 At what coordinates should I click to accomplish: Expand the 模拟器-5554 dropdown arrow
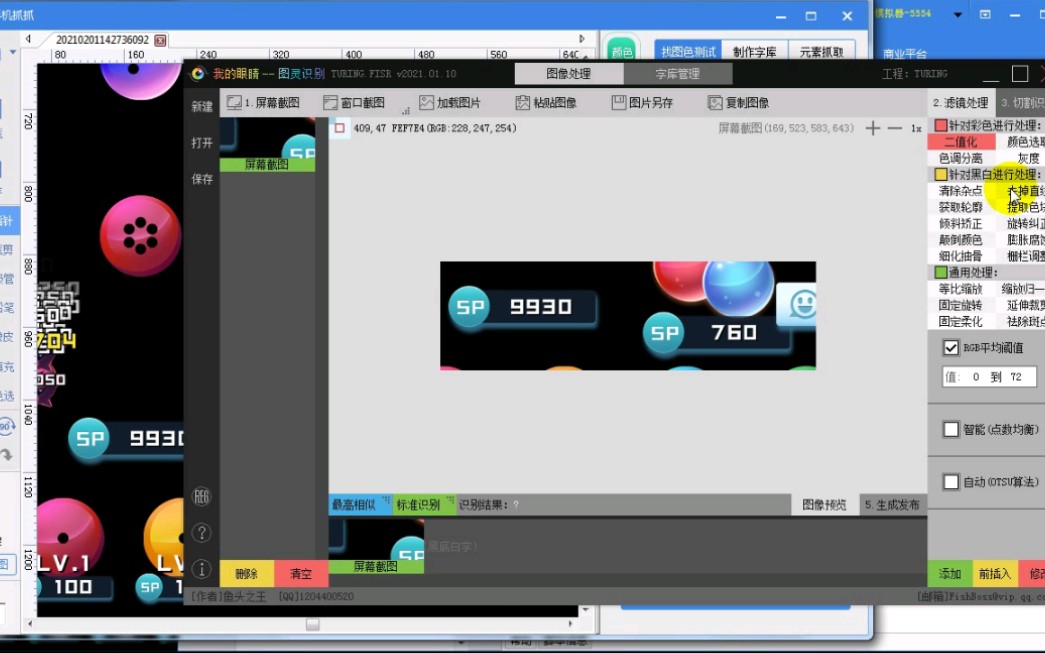(958, 15)
